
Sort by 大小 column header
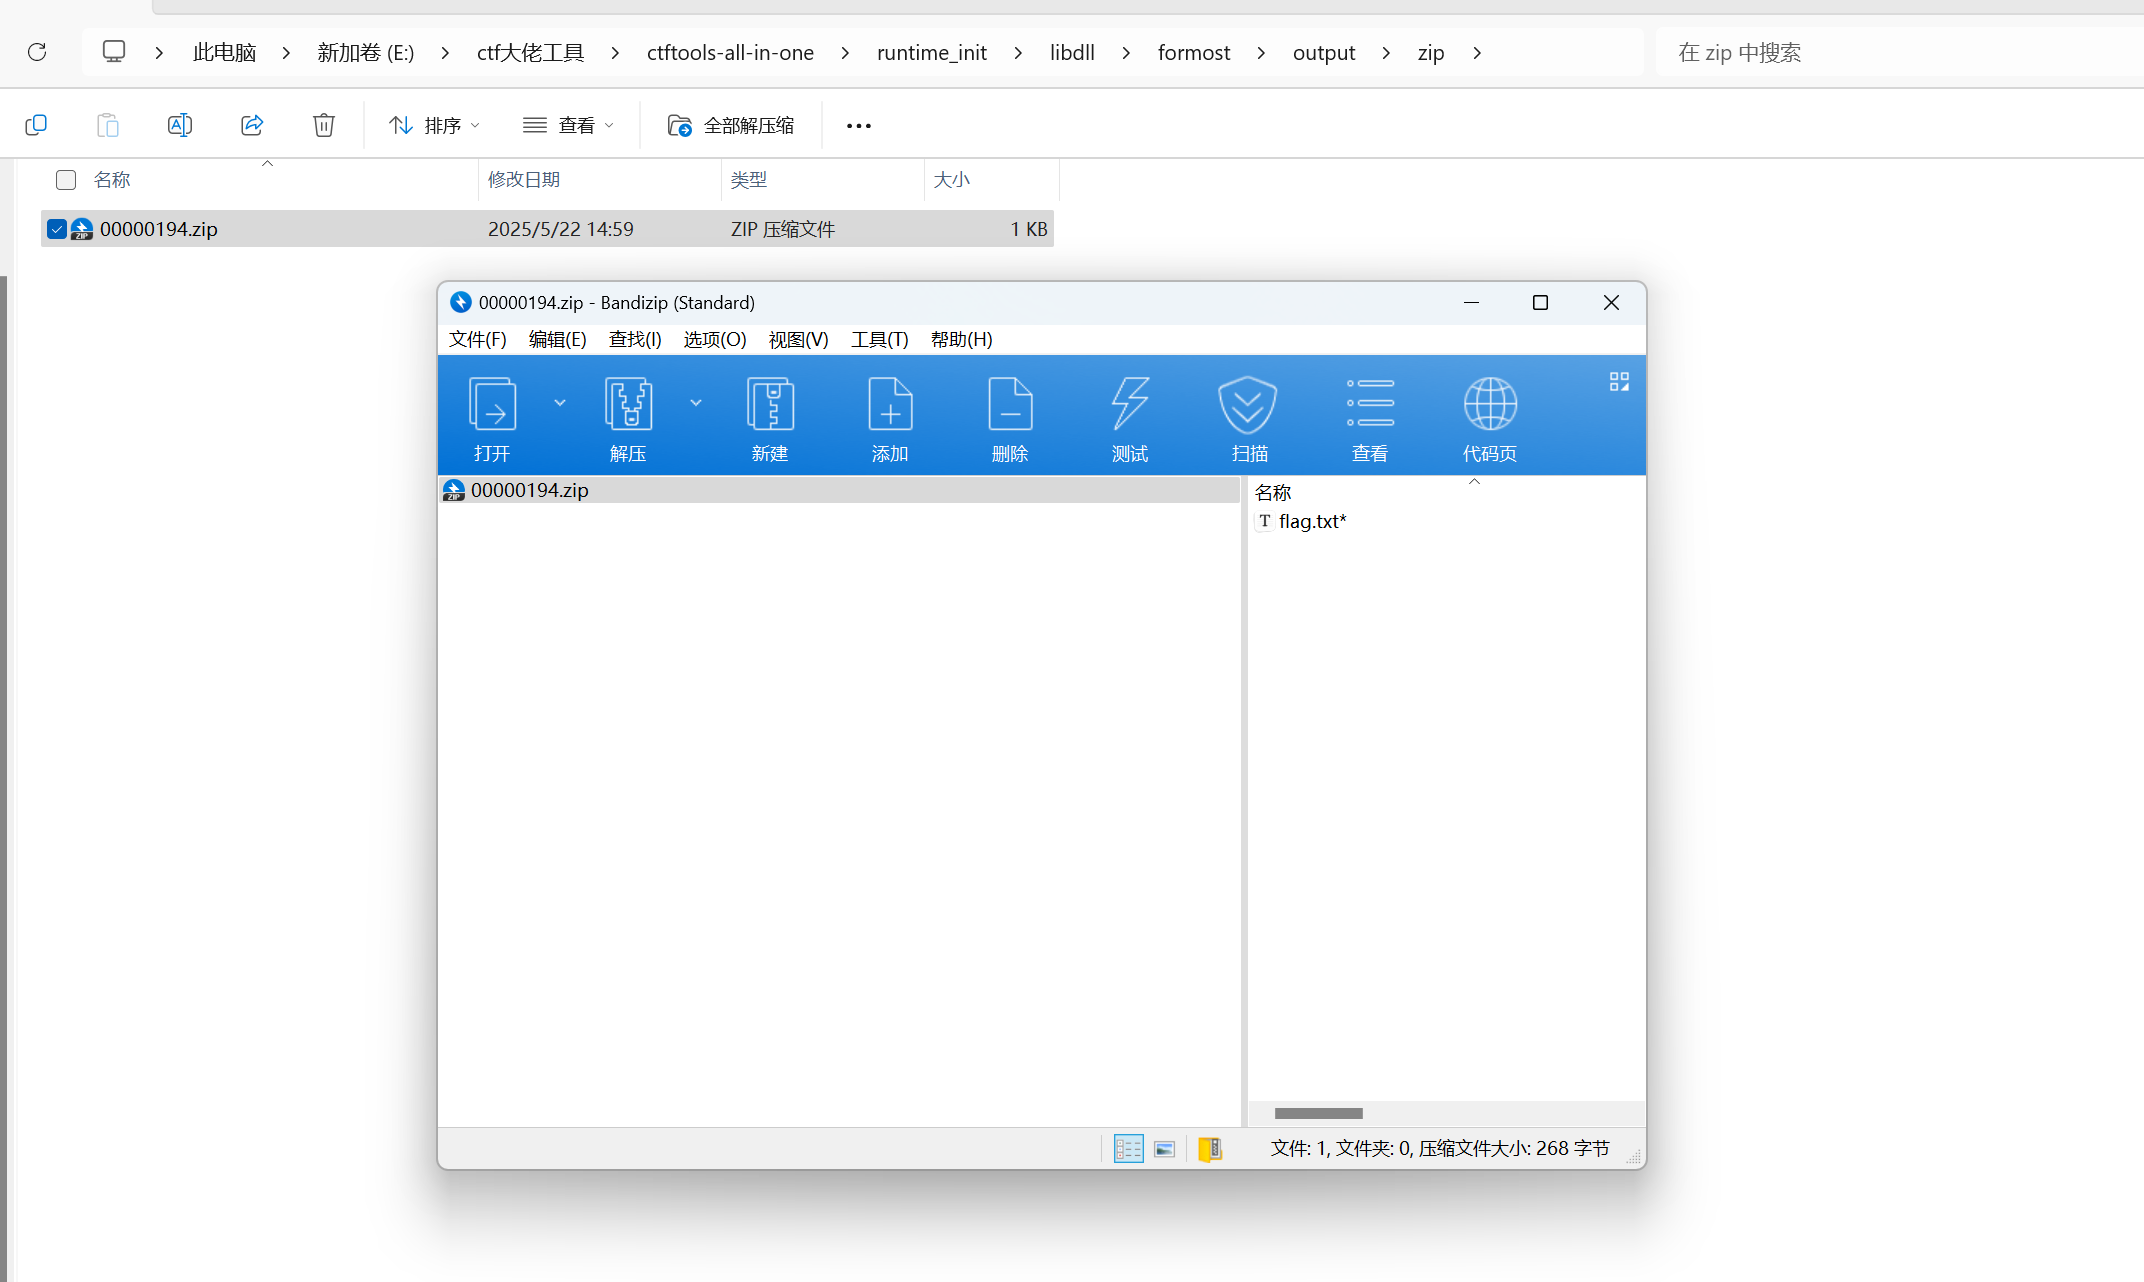992,180
